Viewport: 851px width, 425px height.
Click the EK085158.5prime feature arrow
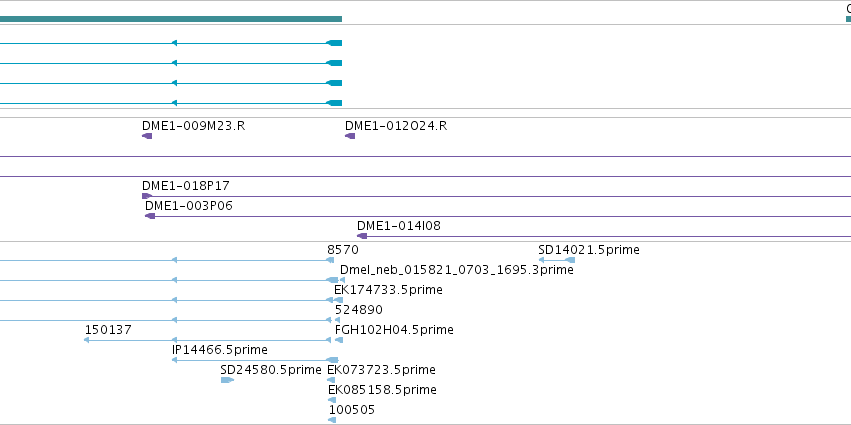coord(332,400)
